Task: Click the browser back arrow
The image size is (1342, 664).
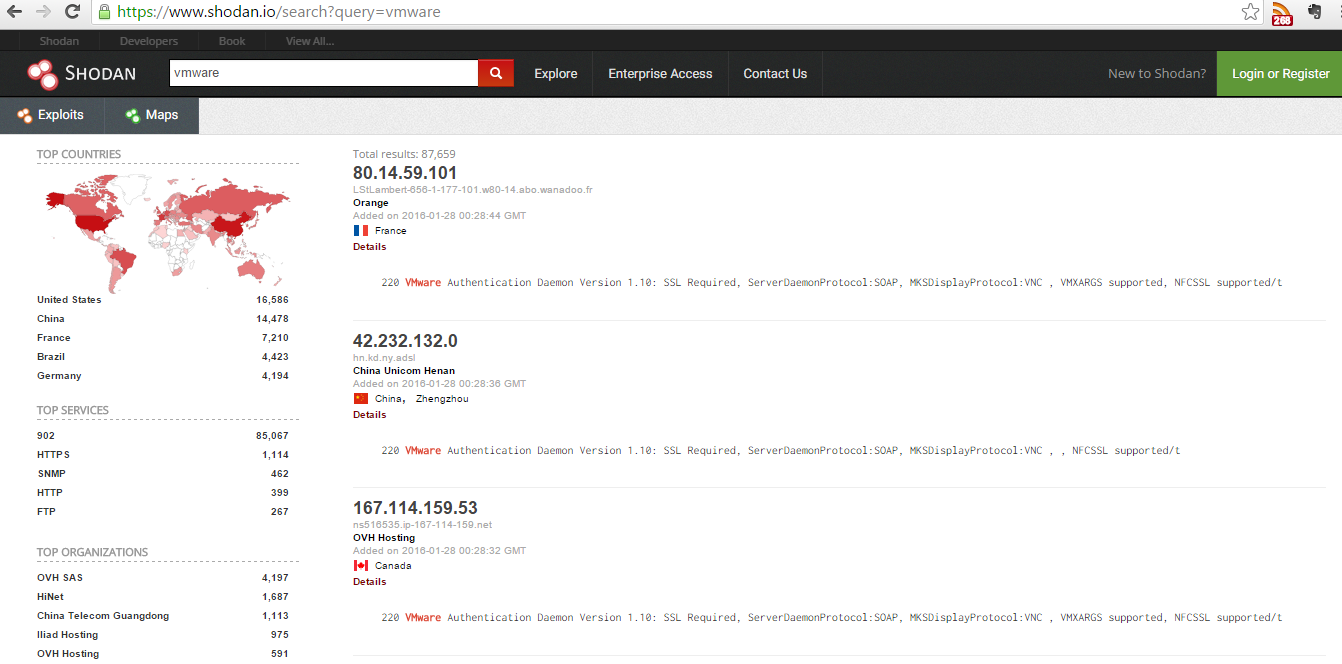Action: (x=14, y=12)
